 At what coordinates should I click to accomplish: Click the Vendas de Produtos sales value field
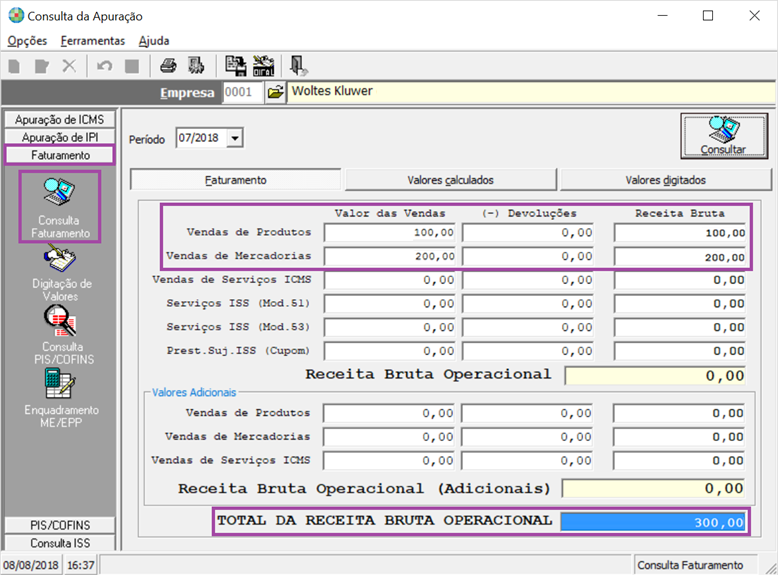coord(391,232)
